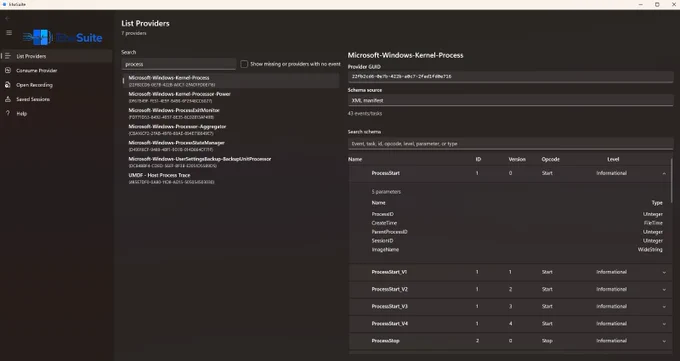Expand the ProcessStart_V2 event row

pos(664,289)
